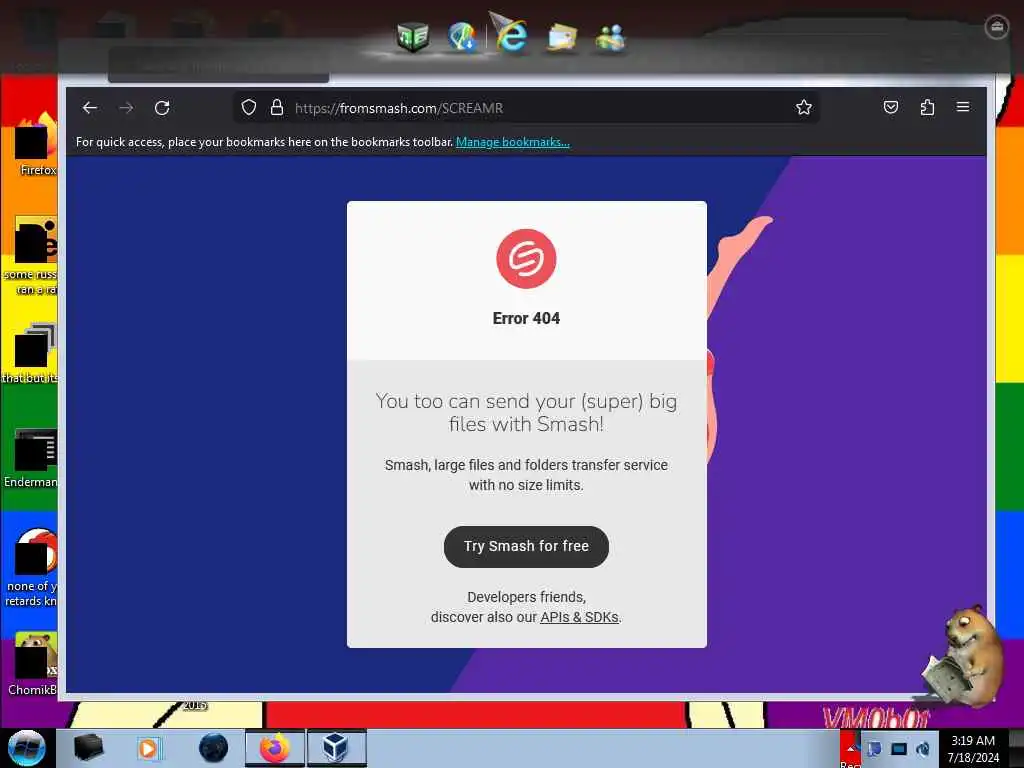Bookmark this page with the star icon
The height and width of the screenshot is (768, 1024).
(804, 108)
